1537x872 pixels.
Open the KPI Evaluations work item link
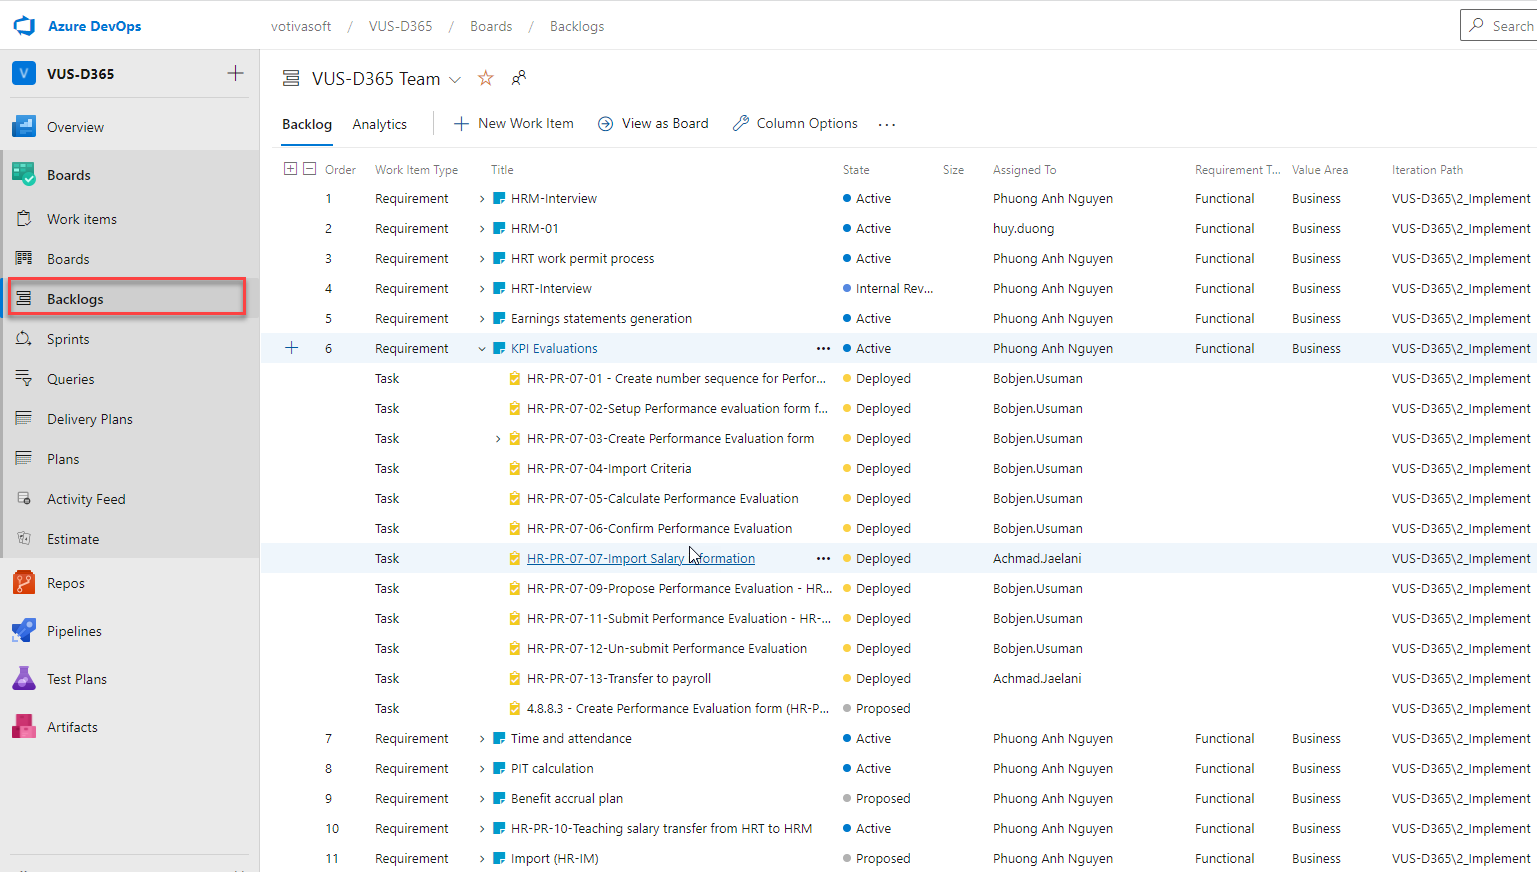pyautogui.click(x=554, y=348)
